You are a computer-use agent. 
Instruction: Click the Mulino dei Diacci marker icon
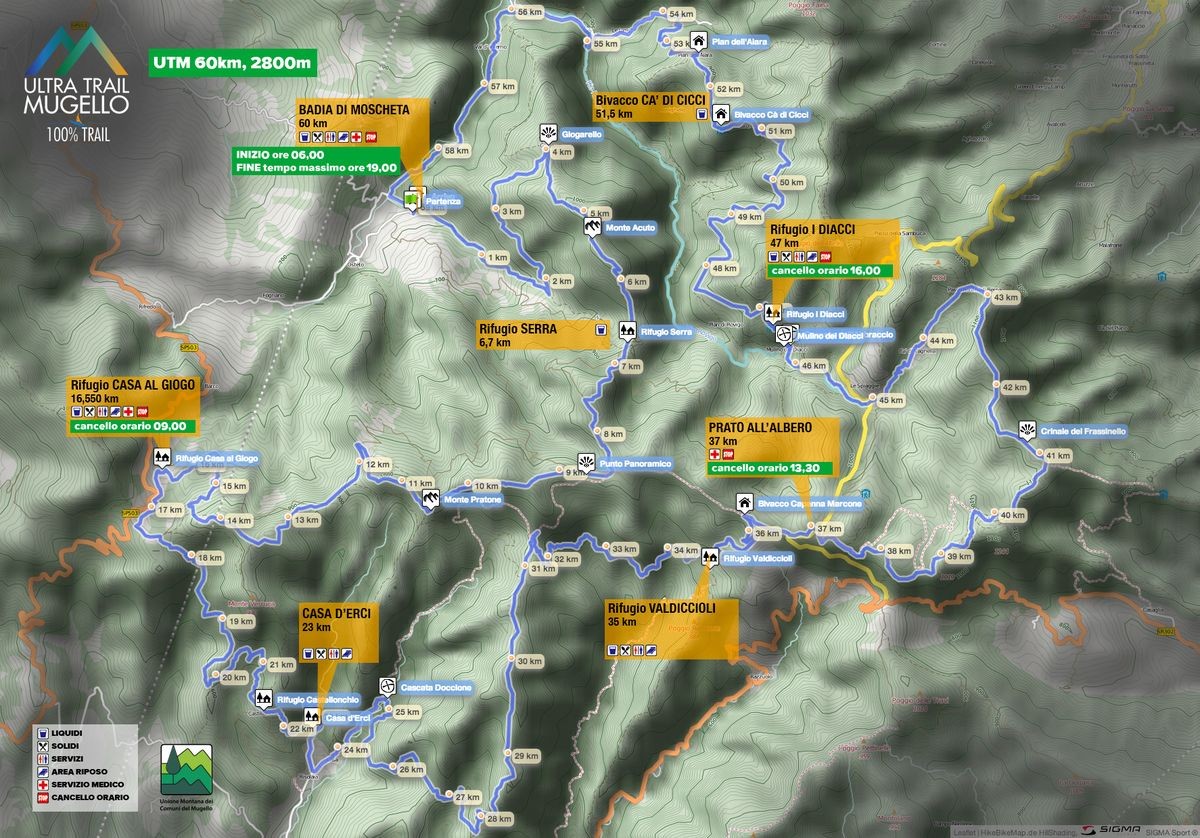(783, 335)
